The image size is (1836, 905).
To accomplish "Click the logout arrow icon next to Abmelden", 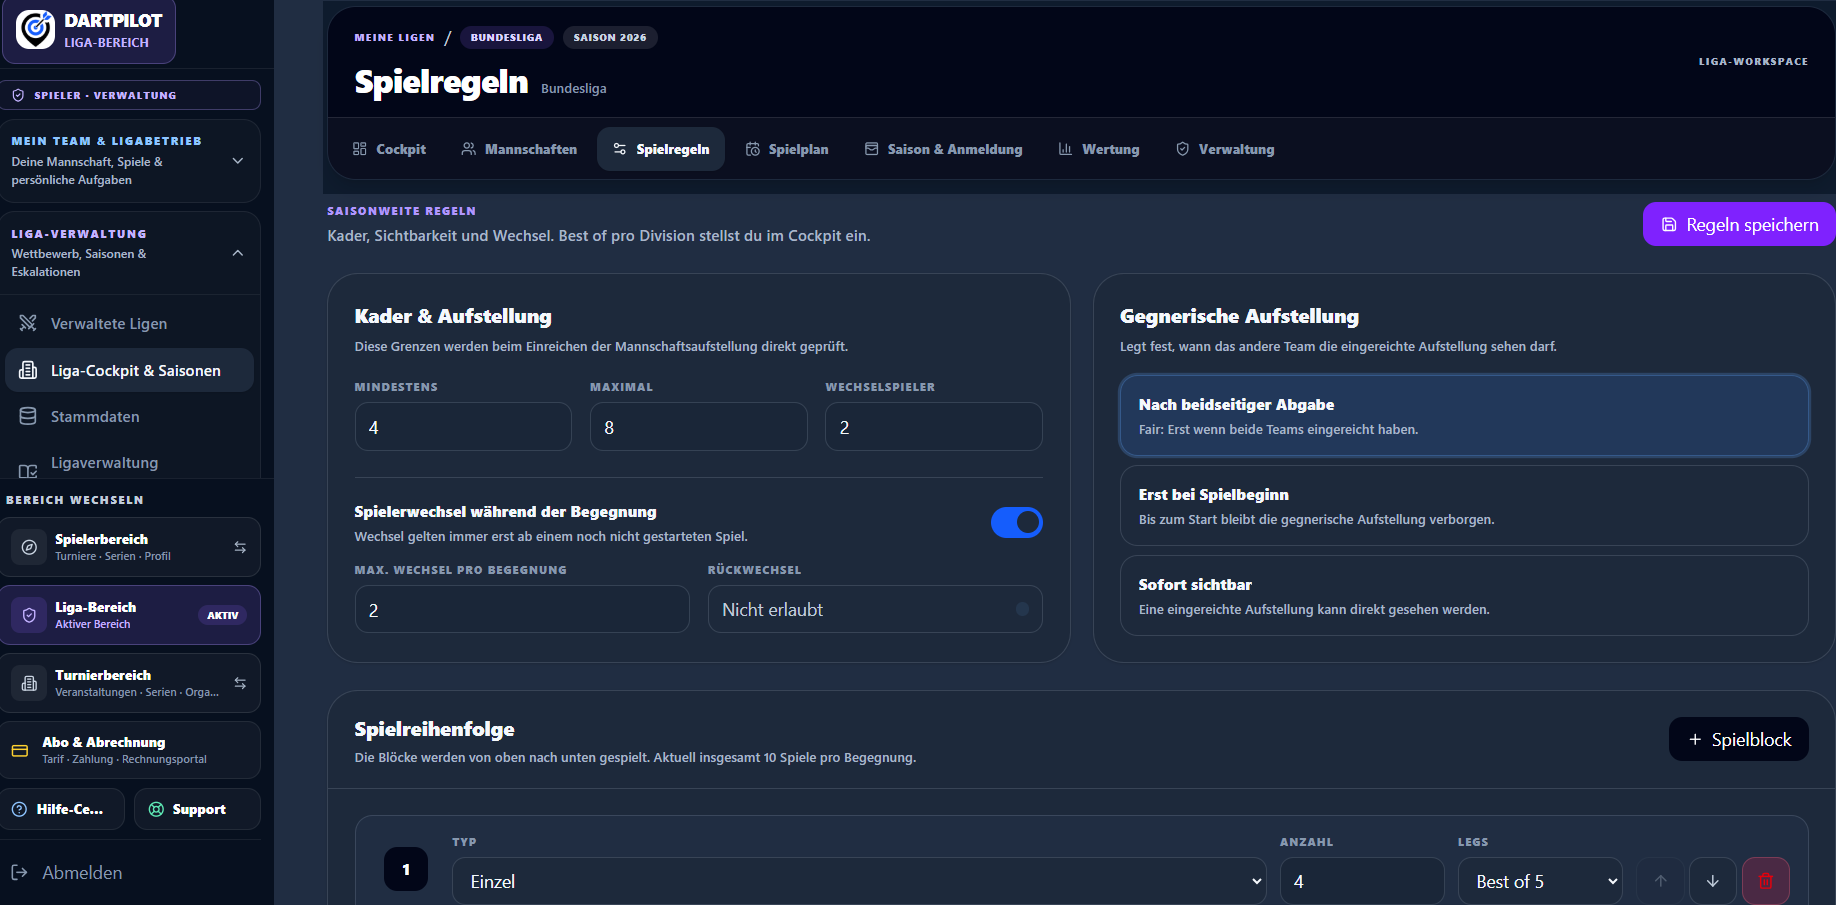I will coord(19,872).
